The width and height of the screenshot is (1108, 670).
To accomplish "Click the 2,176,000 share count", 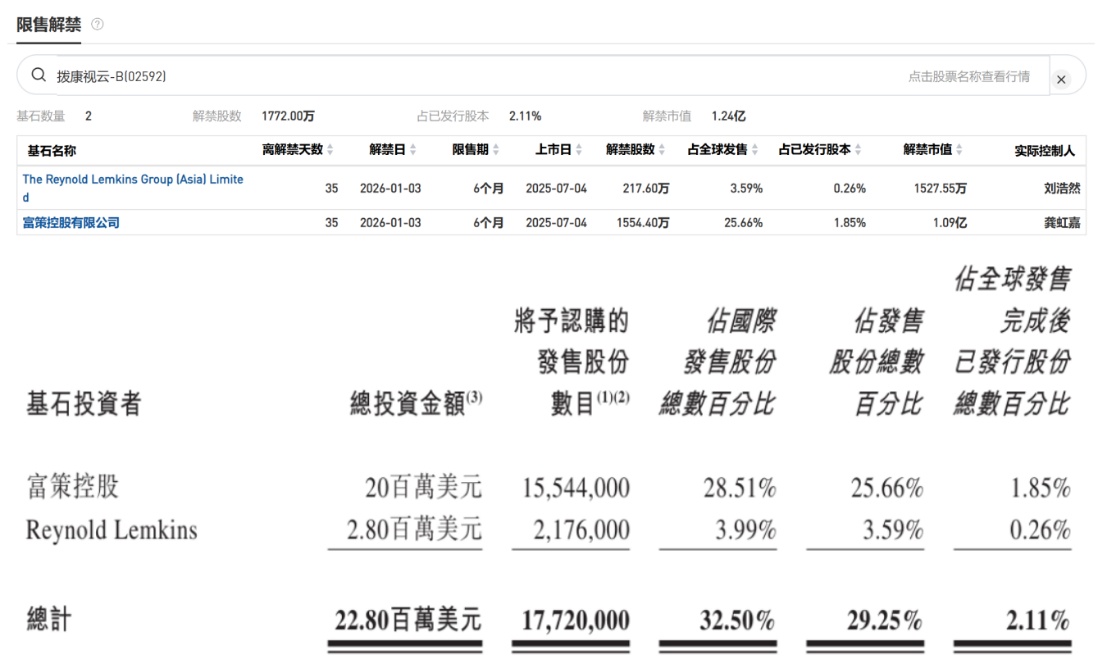I will (x=581, y=530).
